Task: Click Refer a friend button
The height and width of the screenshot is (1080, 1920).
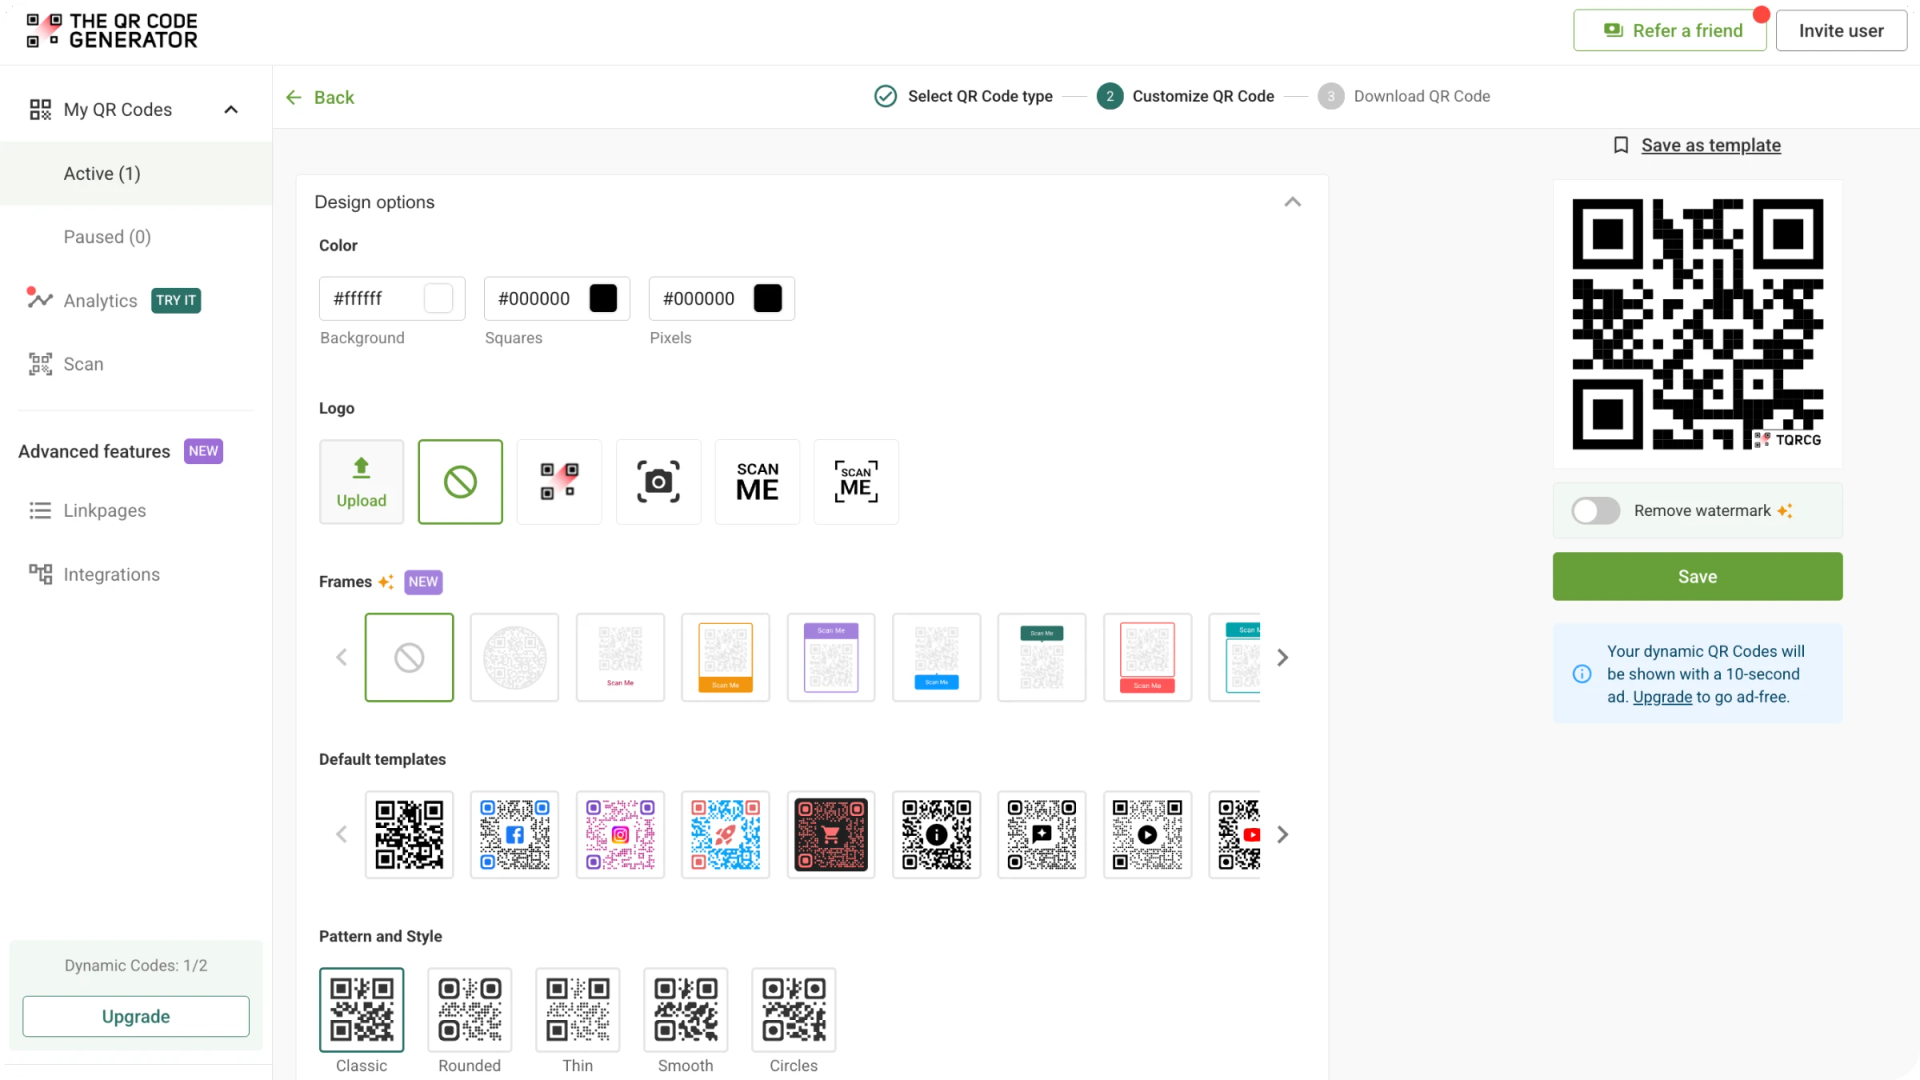Action: pyautogui.click(x=1670, y=31)
